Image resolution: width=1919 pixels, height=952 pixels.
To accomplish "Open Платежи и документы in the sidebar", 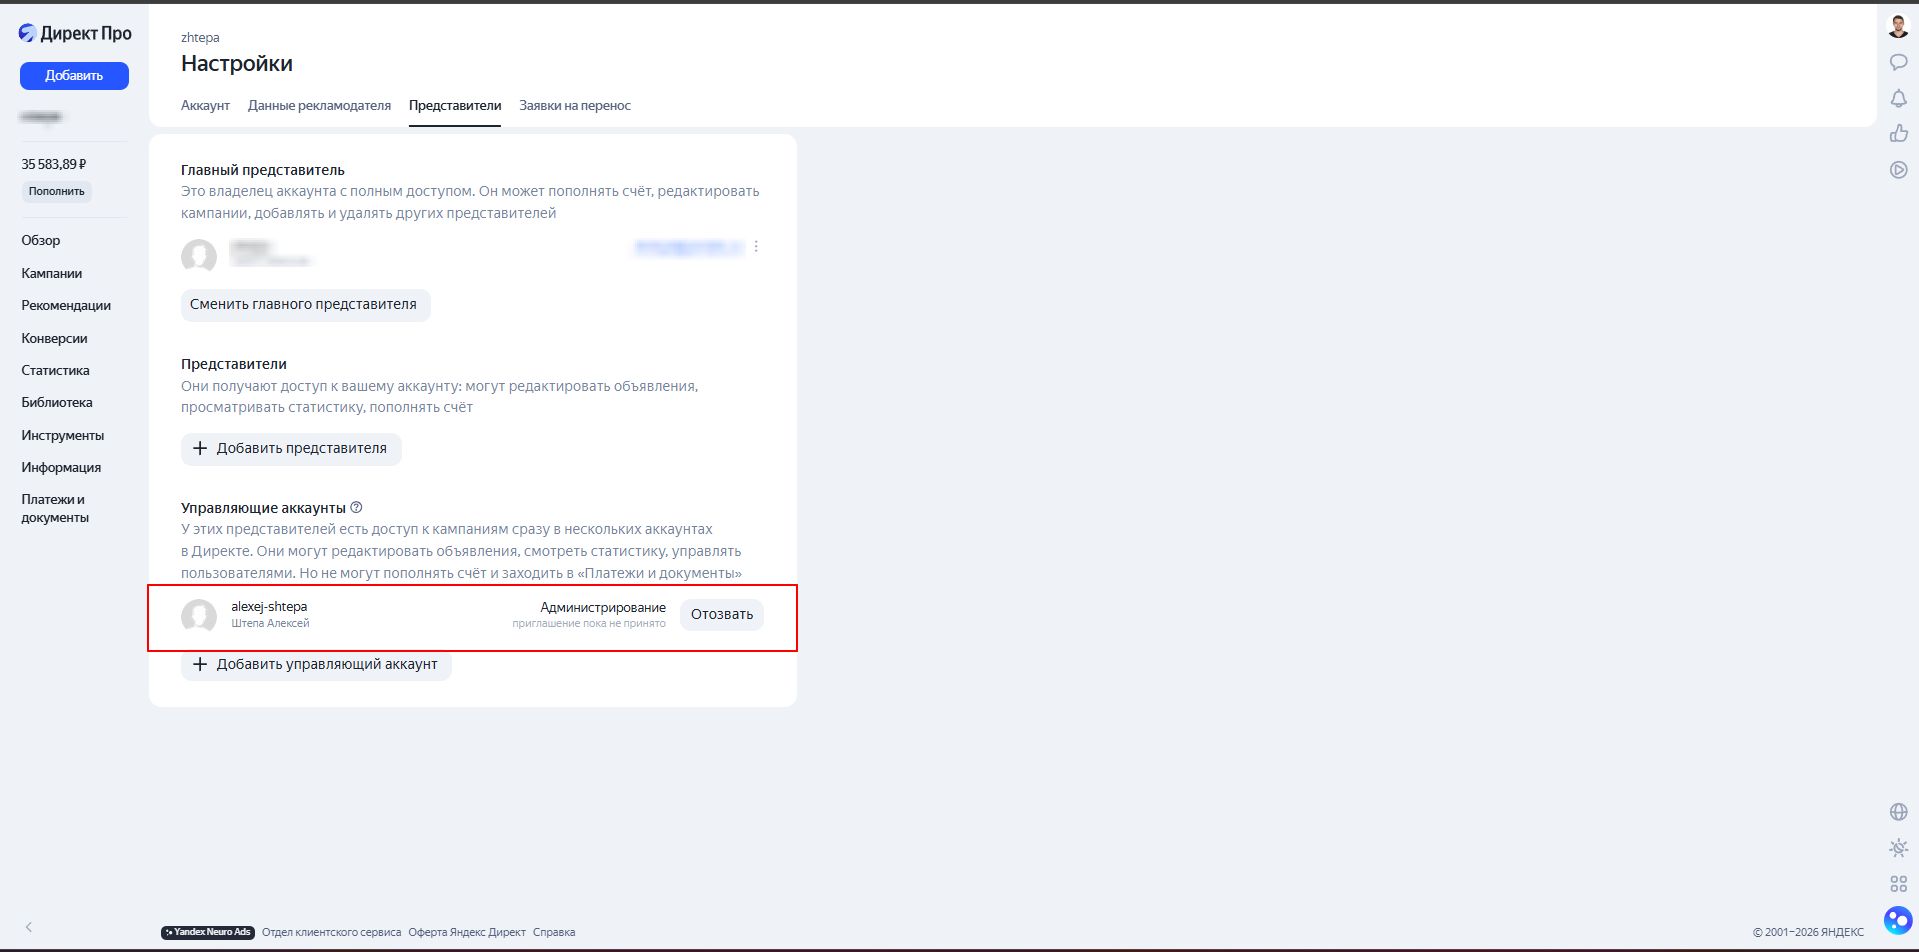I will [x=55, y=508].
